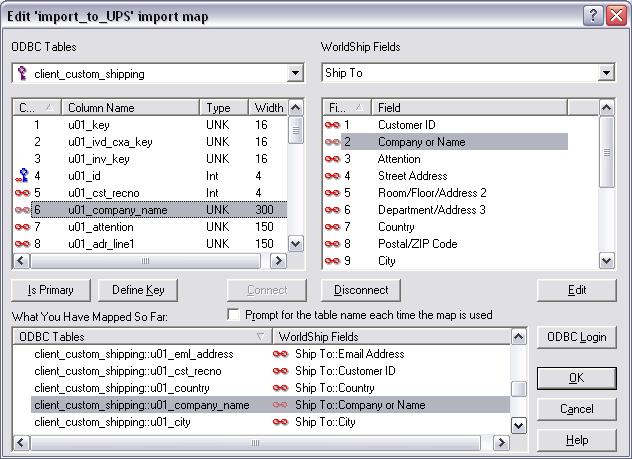Click the link icon beside Postal/ZIP Code
632x459 pixels.
(x=333, y=244)
